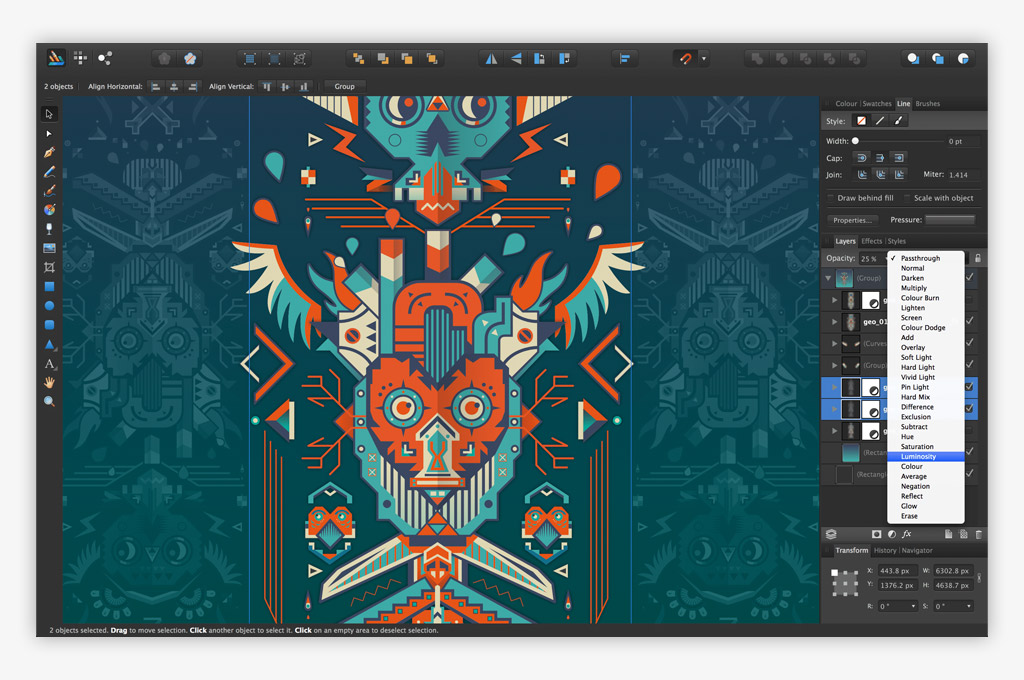Select the Node tool
1024x680 pixels.
tap(49, 133)
